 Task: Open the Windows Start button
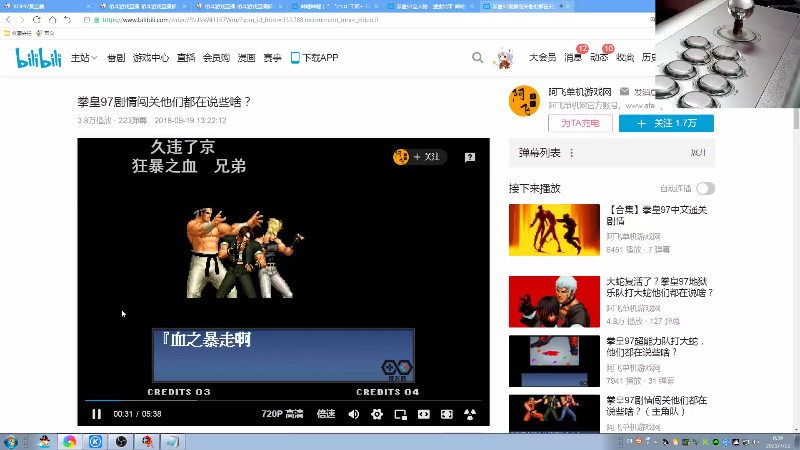pyautogui.click(x=11, y=442)
